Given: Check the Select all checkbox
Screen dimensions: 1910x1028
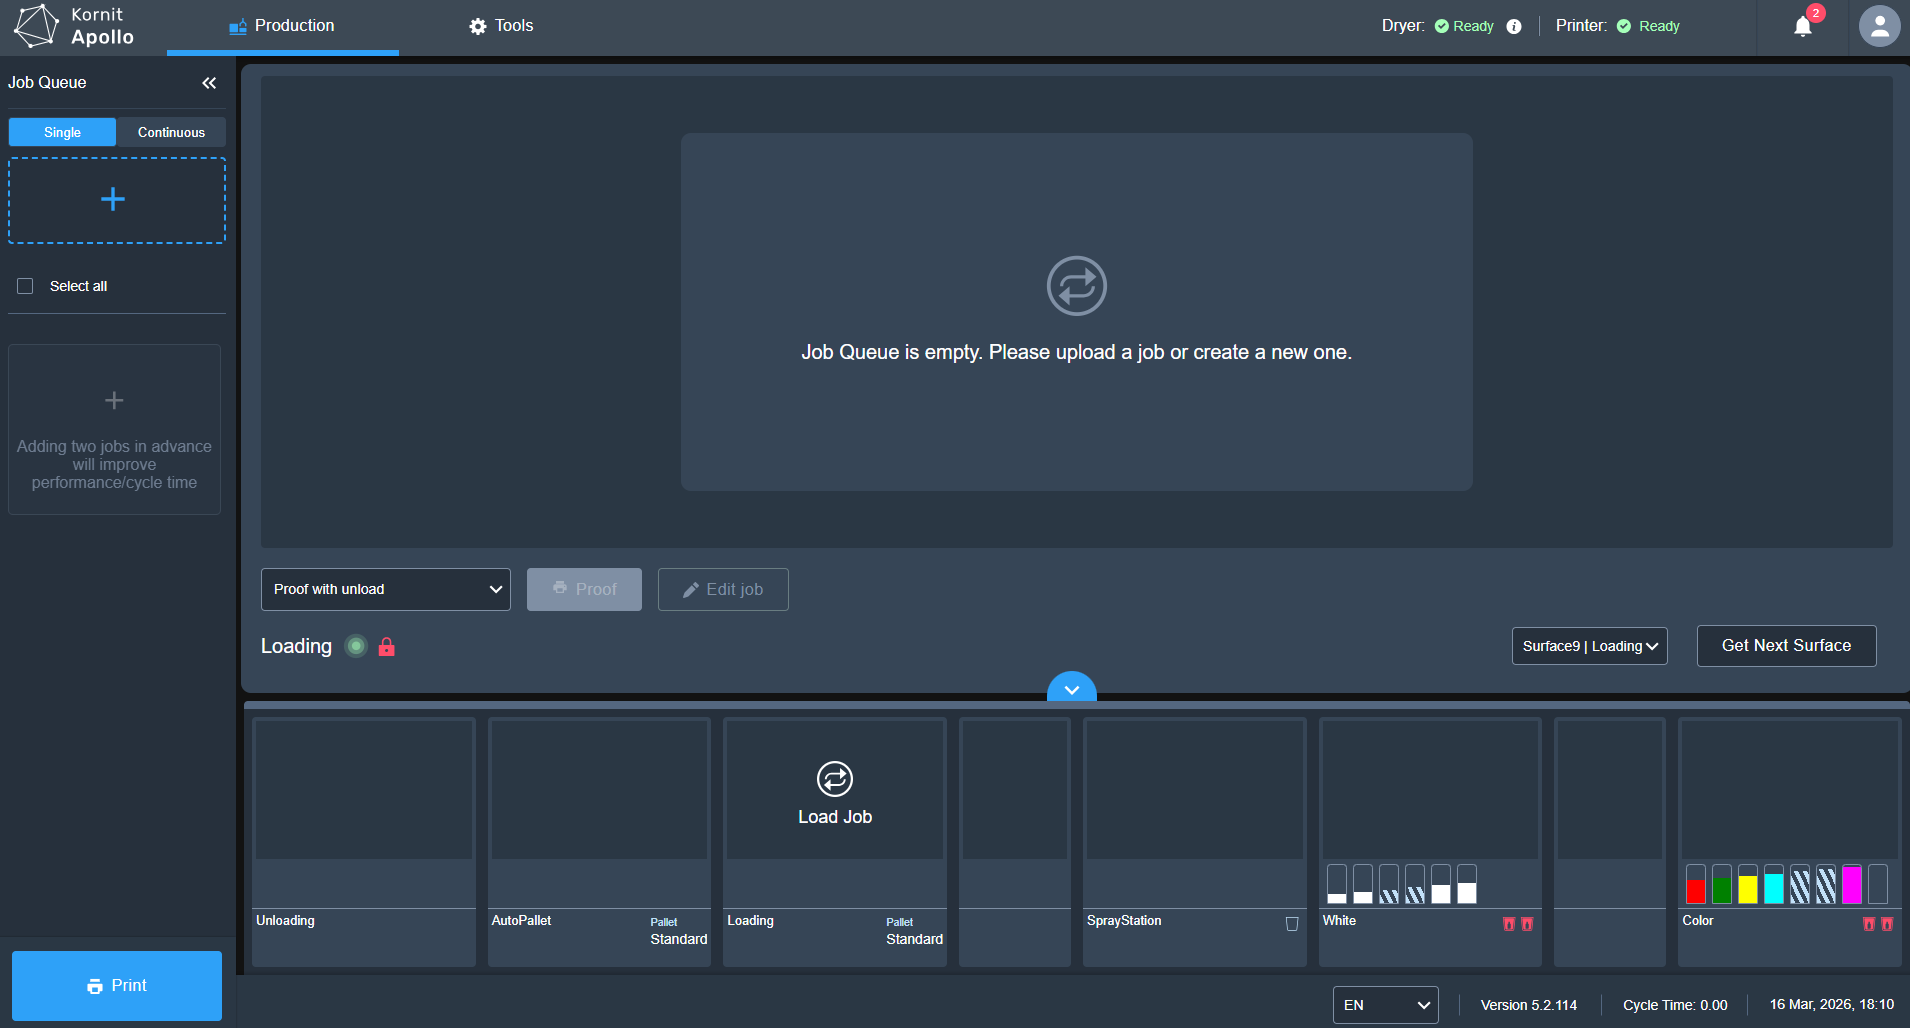Looking at the screenshot, I should pos(26,286).
